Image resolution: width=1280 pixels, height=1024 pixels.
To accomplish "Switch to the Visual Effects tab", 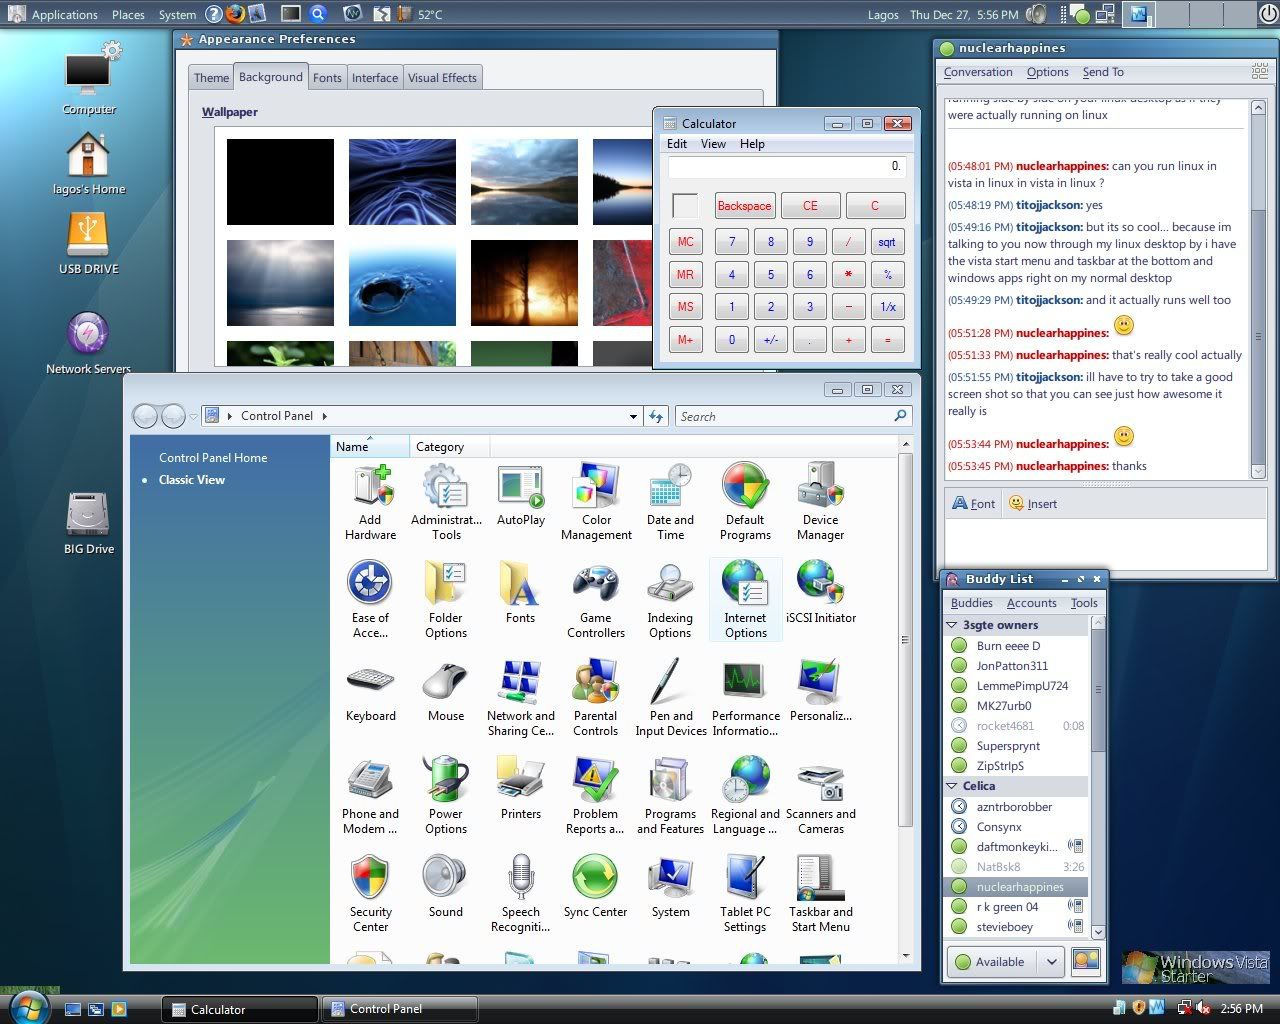I will (x=442, y=78).
